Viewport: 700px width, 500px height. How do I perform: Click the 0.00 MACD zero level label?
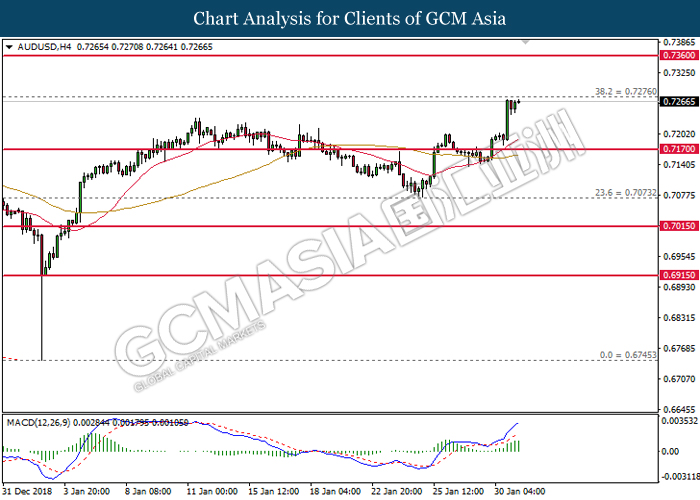click(671, 451)
